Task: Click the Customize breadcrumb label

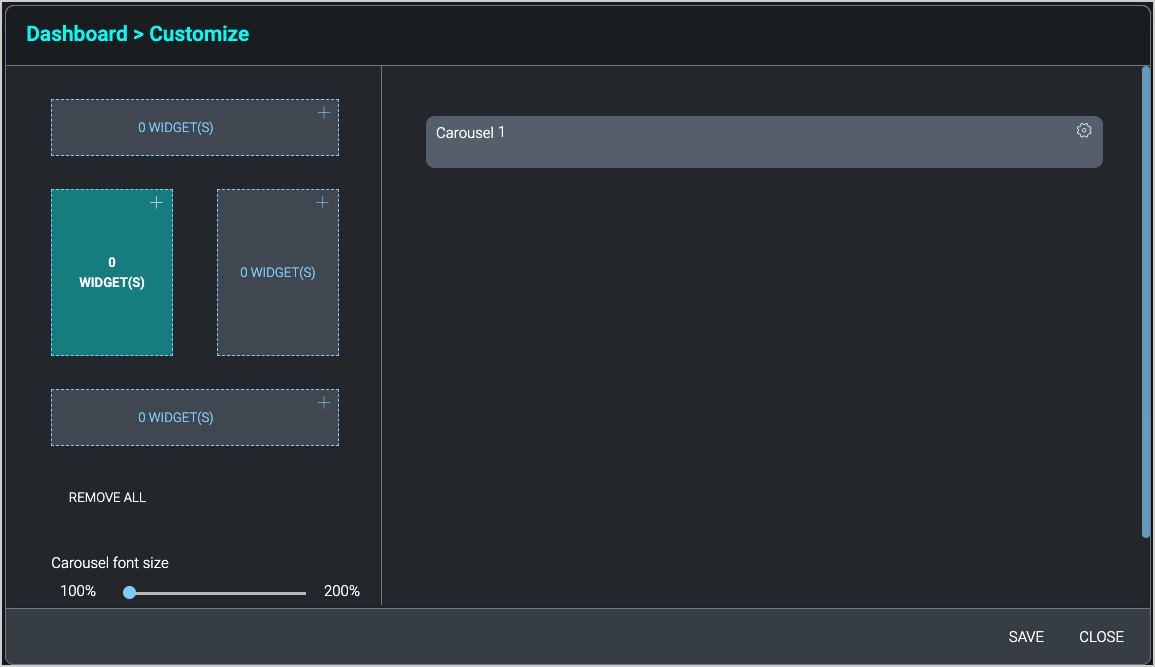Action: click(x=199, y=33)
